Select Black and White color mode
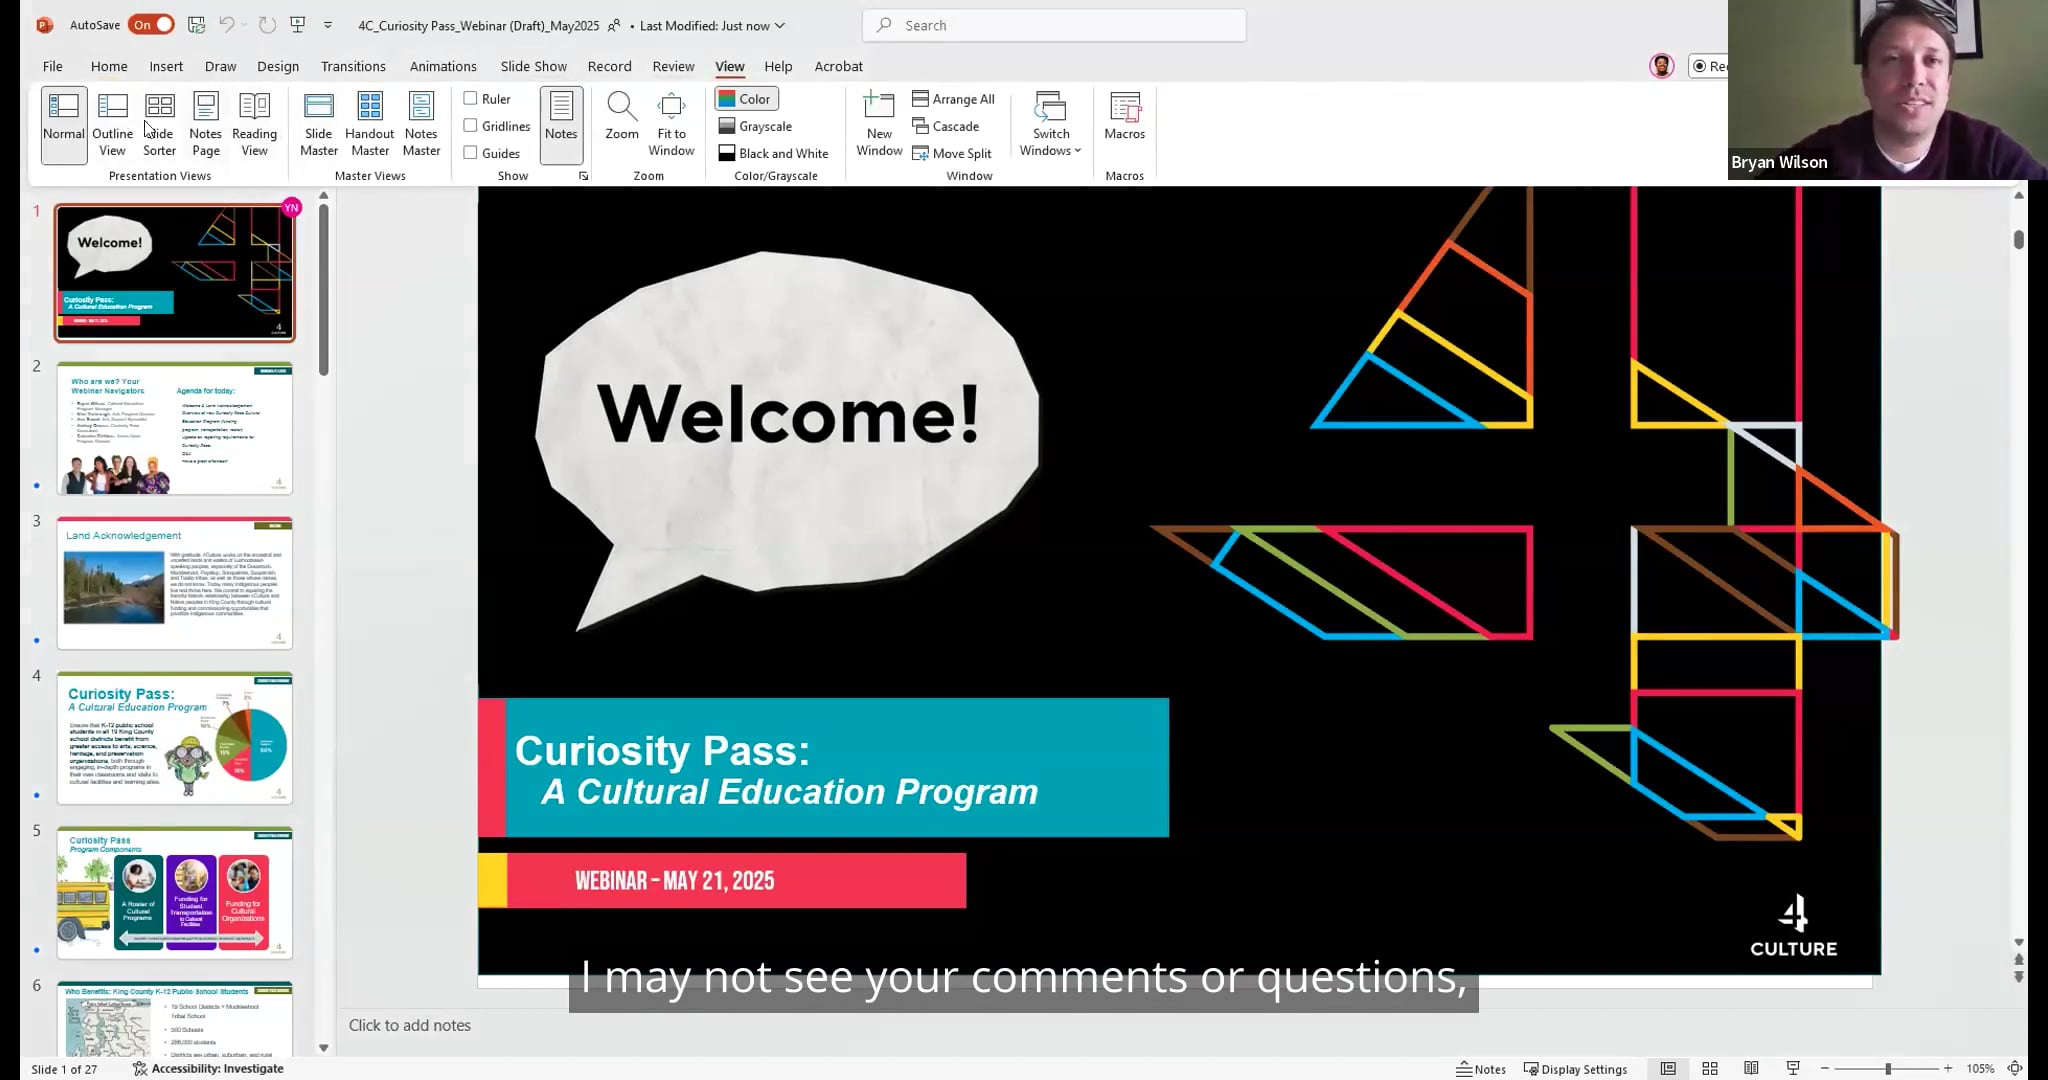This screenshot has width=2048, height=1080. pos(774,152)
